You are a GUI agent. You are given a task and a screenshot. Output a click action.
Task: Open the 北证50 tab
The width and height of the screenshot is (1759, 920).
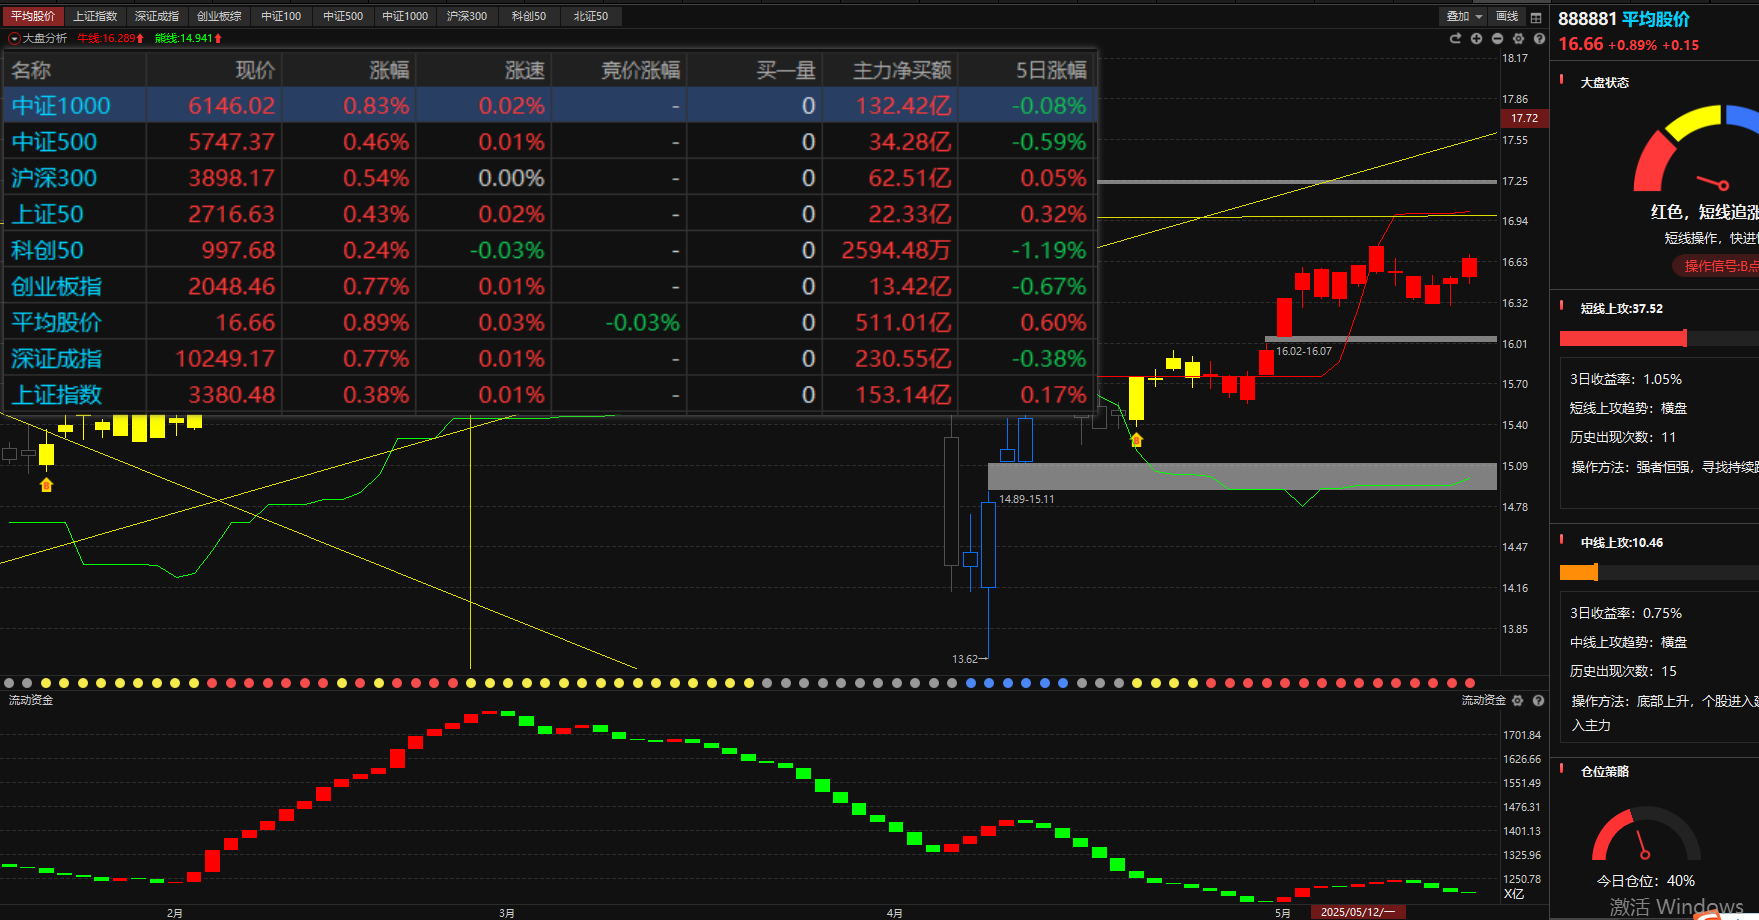(591, 16)
